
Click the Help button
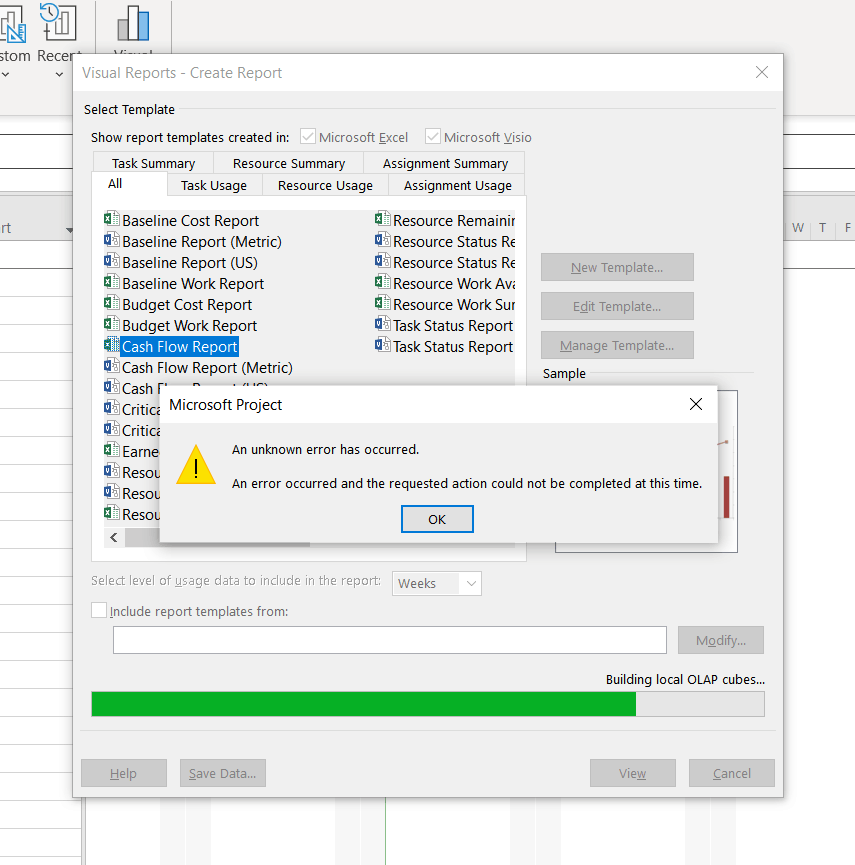pos(124,773)
